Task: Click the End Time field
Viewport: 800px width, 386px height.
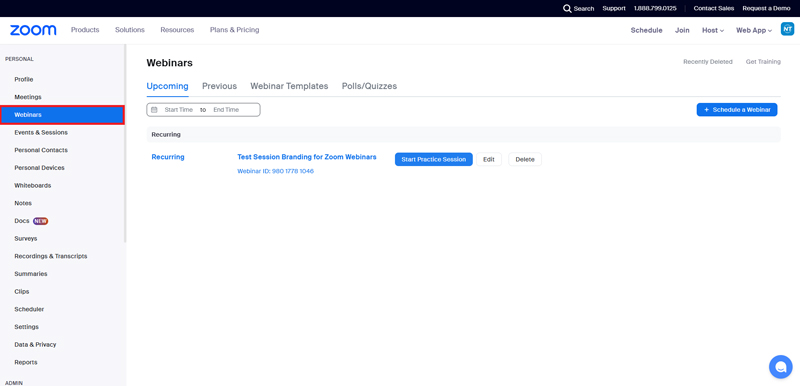Action: click(226, 110)
